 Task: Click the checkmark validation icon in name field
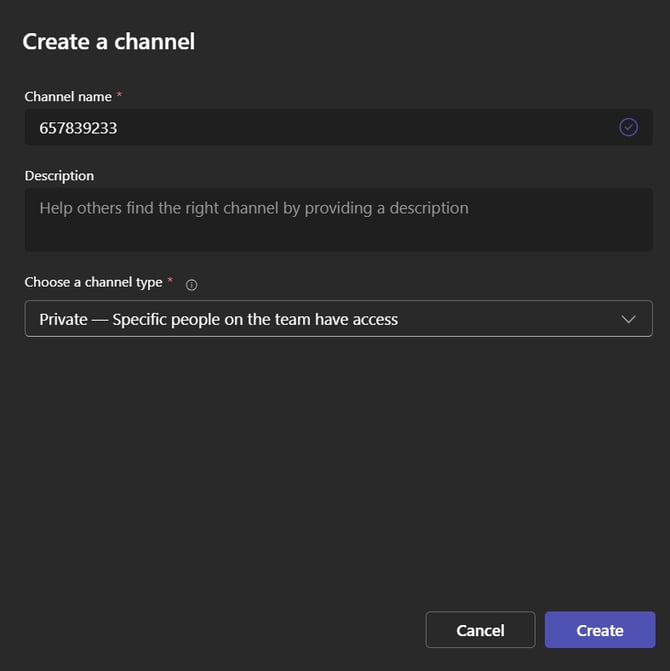[628, 127]
